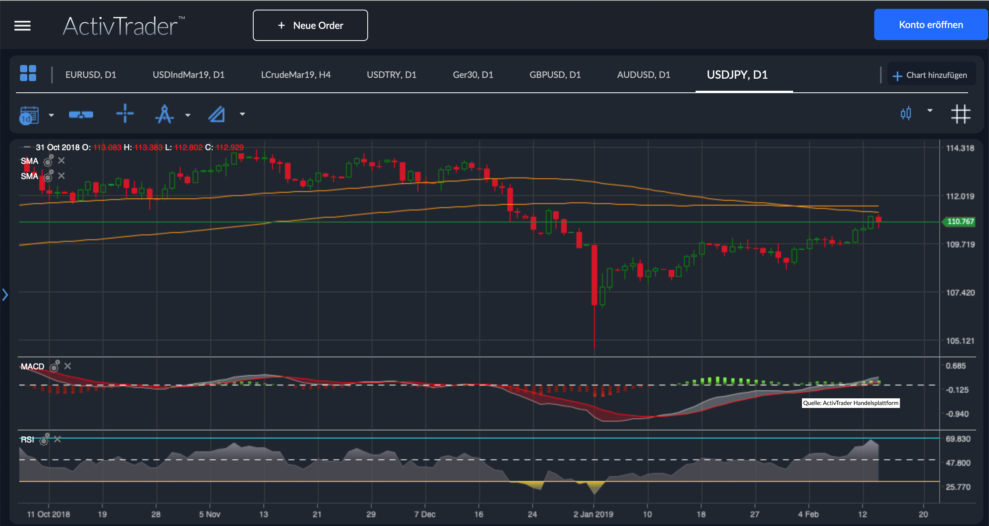Image resolution: width=989 pixels, height=526 pixels.
Task: Click the RSI indicator label
Action: pyautogui.click(x=28, y=439)
